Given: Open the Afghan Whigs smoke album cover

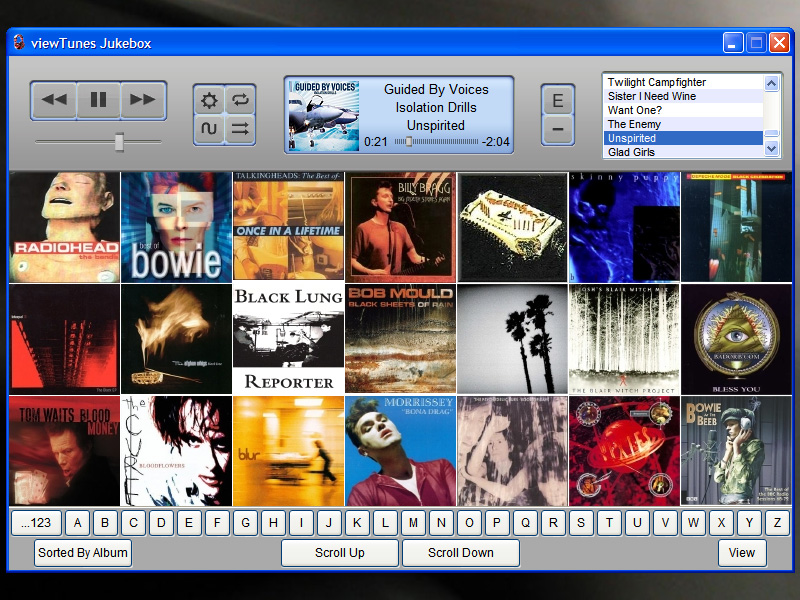Looking at the screenshot, I should click(x=177, y=339).
